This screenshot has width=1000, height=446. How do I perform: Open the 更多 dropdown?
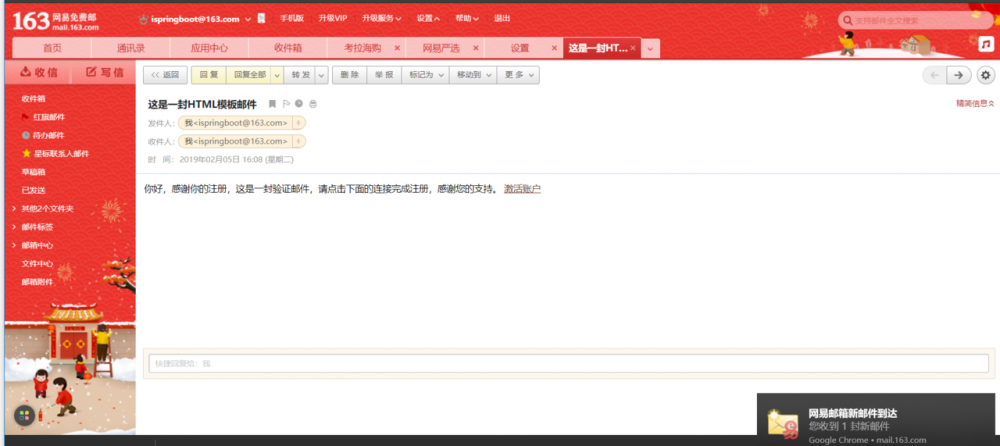pos(518,75)
